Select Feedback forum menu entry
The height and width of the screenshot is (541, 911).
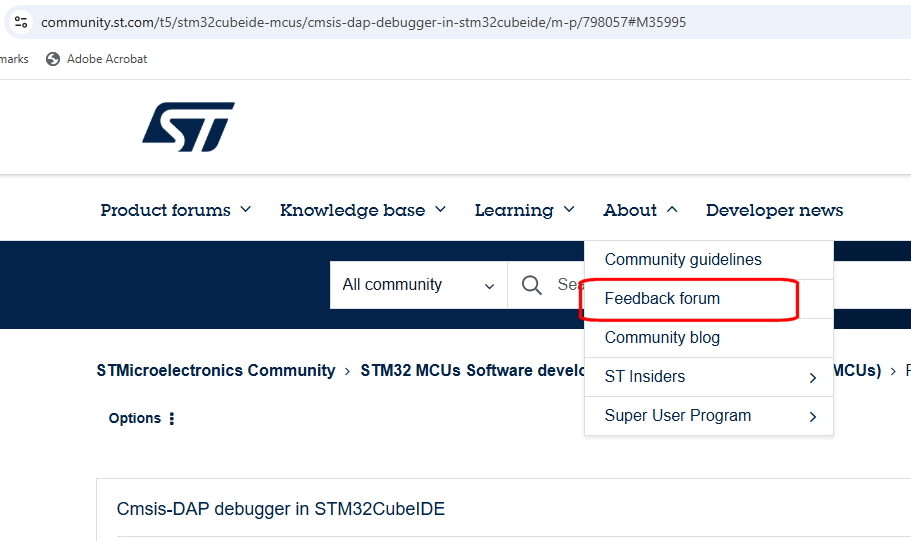point(709,299)
